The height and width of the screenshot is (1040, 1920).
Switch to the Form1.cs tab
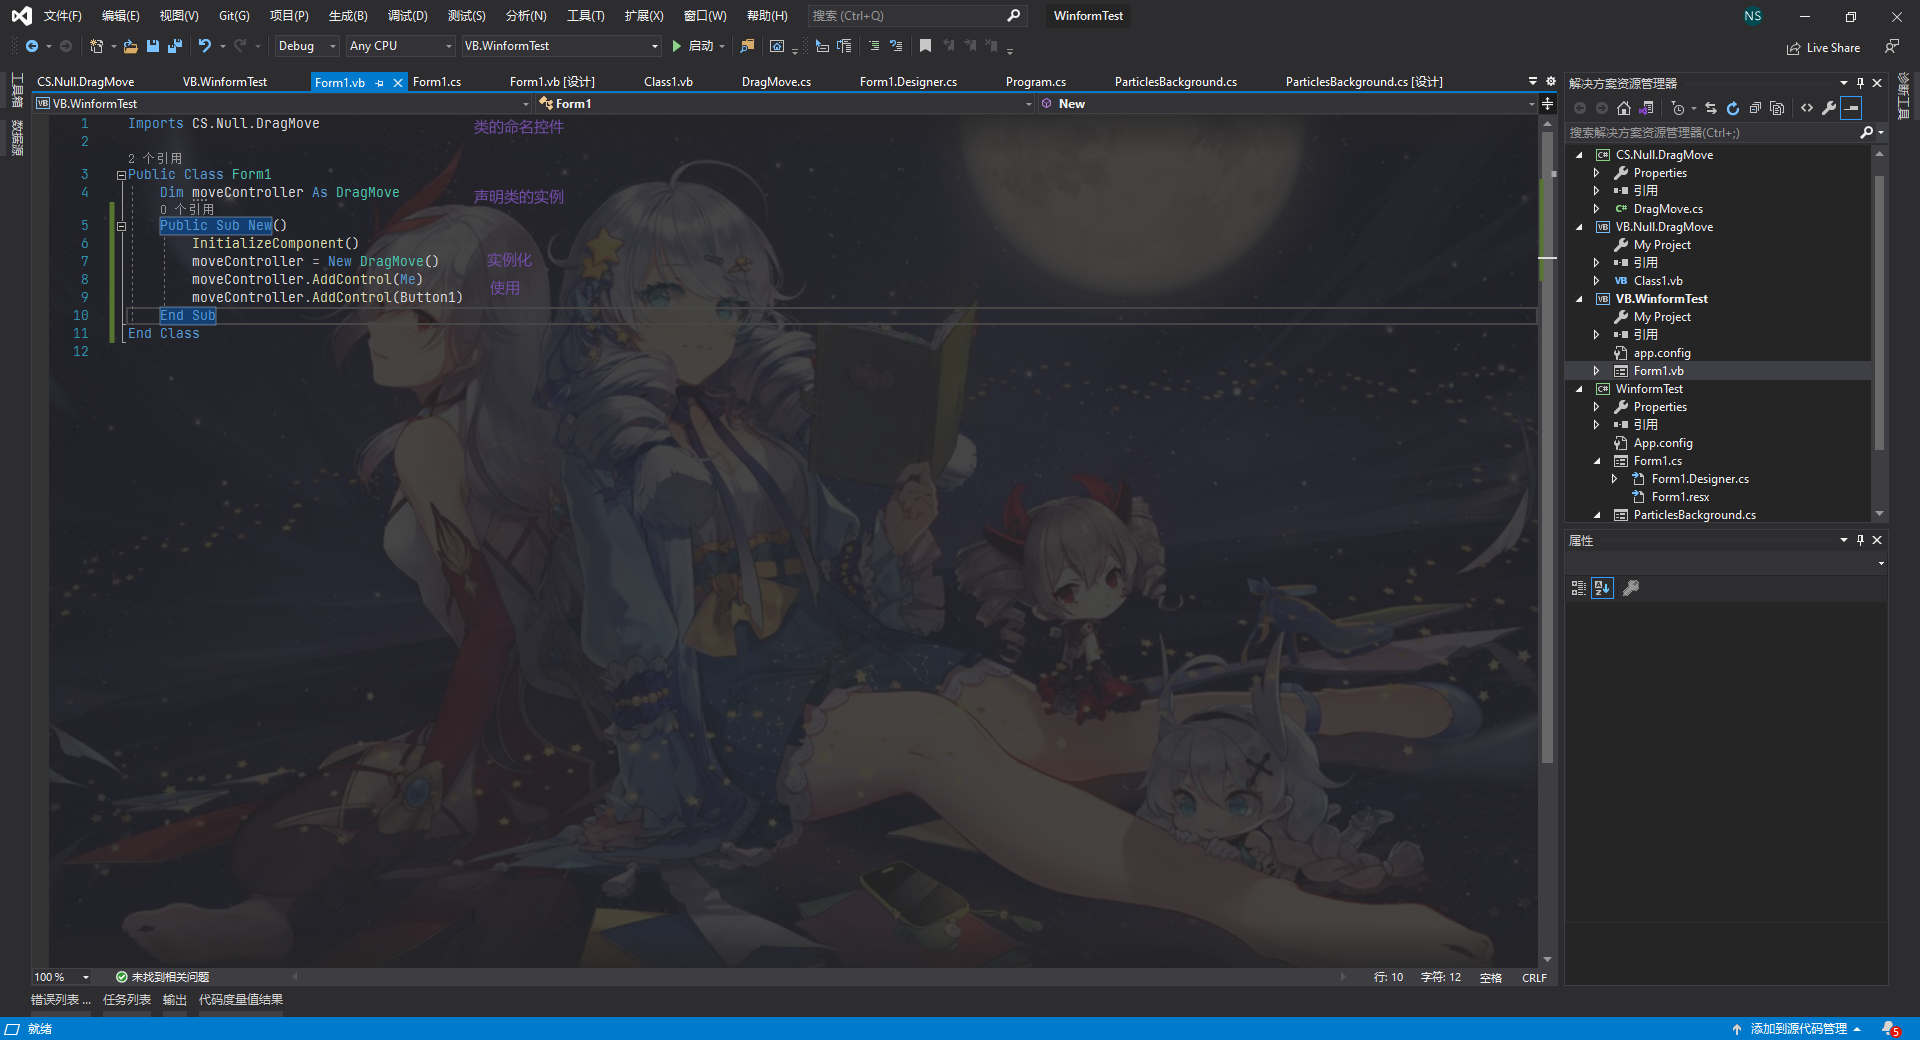(x=437, y=82)
